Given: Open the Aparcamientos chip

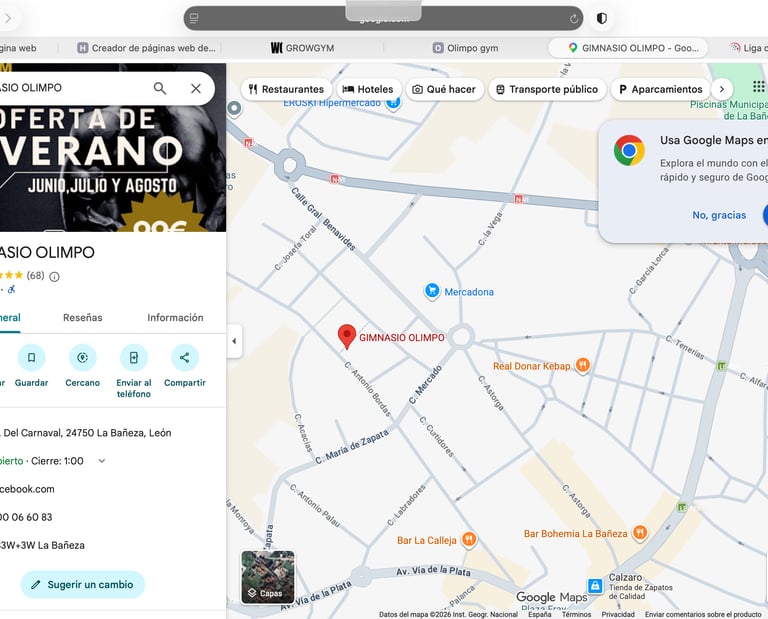Looking at the screenshot, I should click(x=661, y=89).
